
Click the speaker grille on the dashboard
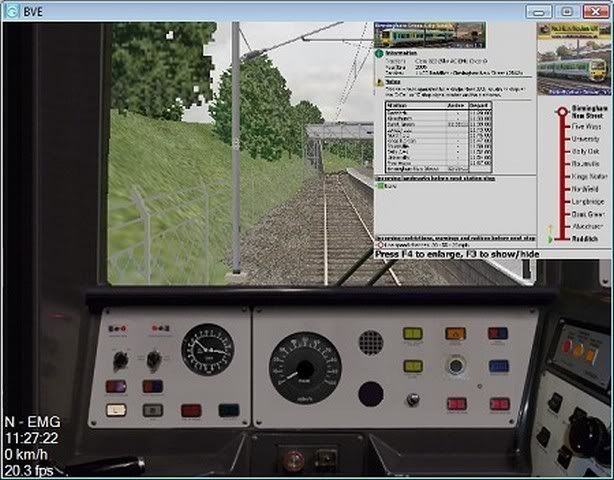[370, 343]
